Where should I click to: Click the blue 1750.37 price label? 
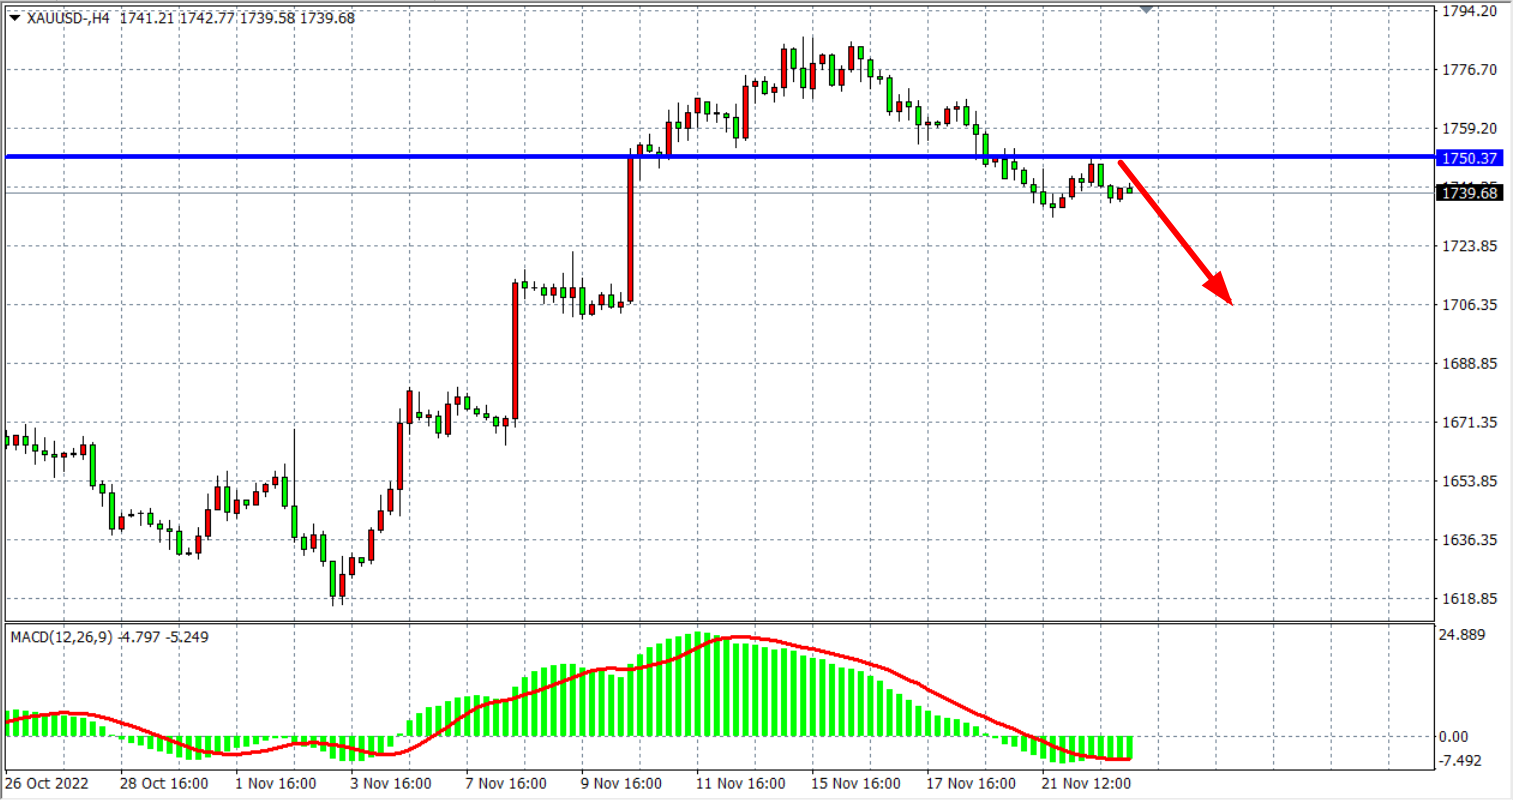(1468, 158)
